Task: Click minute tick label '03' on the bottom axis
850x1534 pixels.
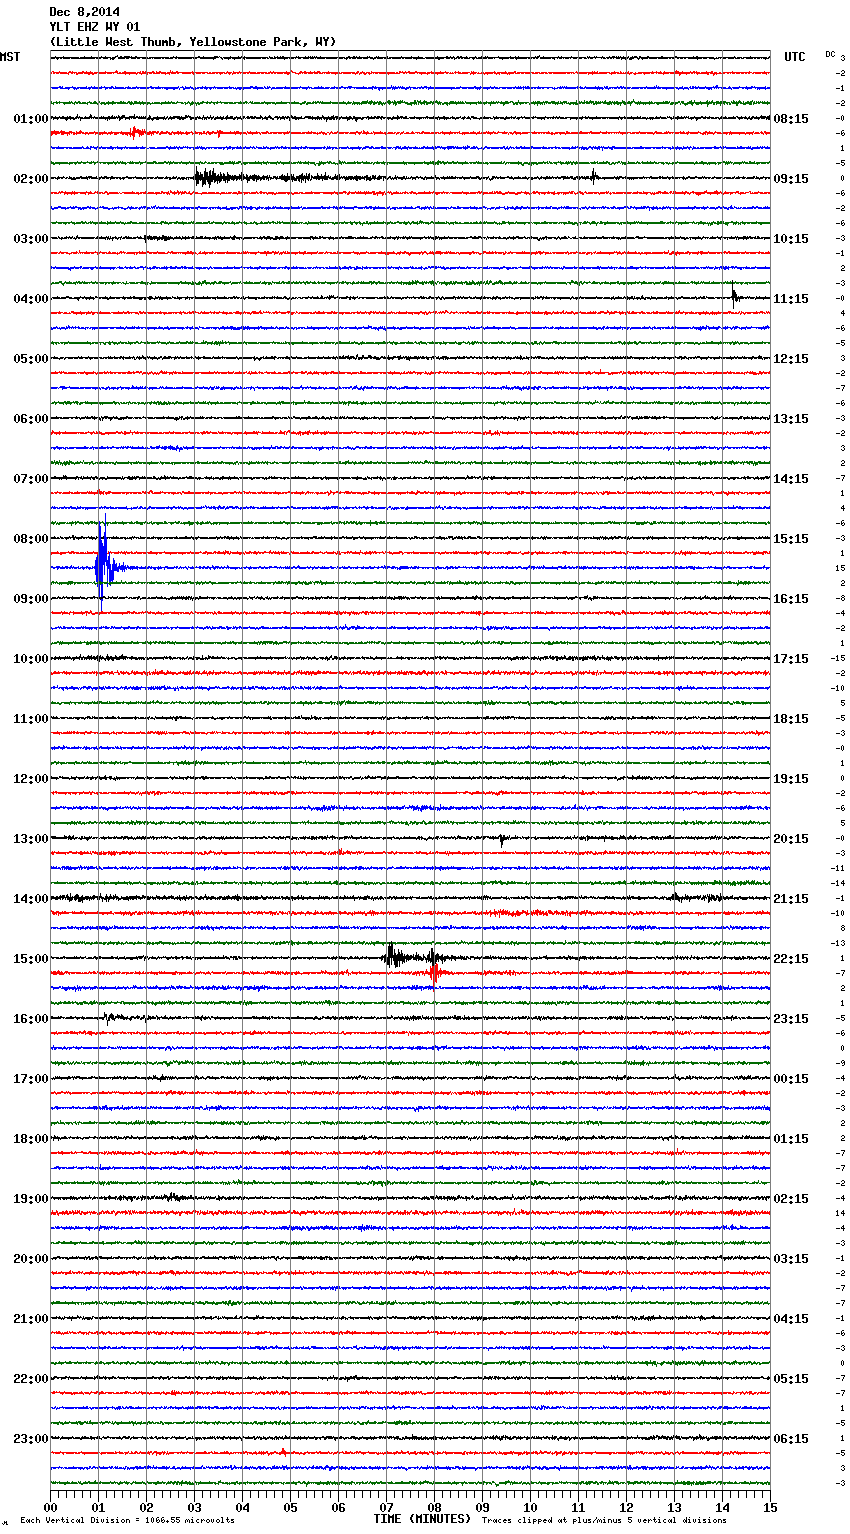Action: pyautogui.click(x=194, y=1507)
